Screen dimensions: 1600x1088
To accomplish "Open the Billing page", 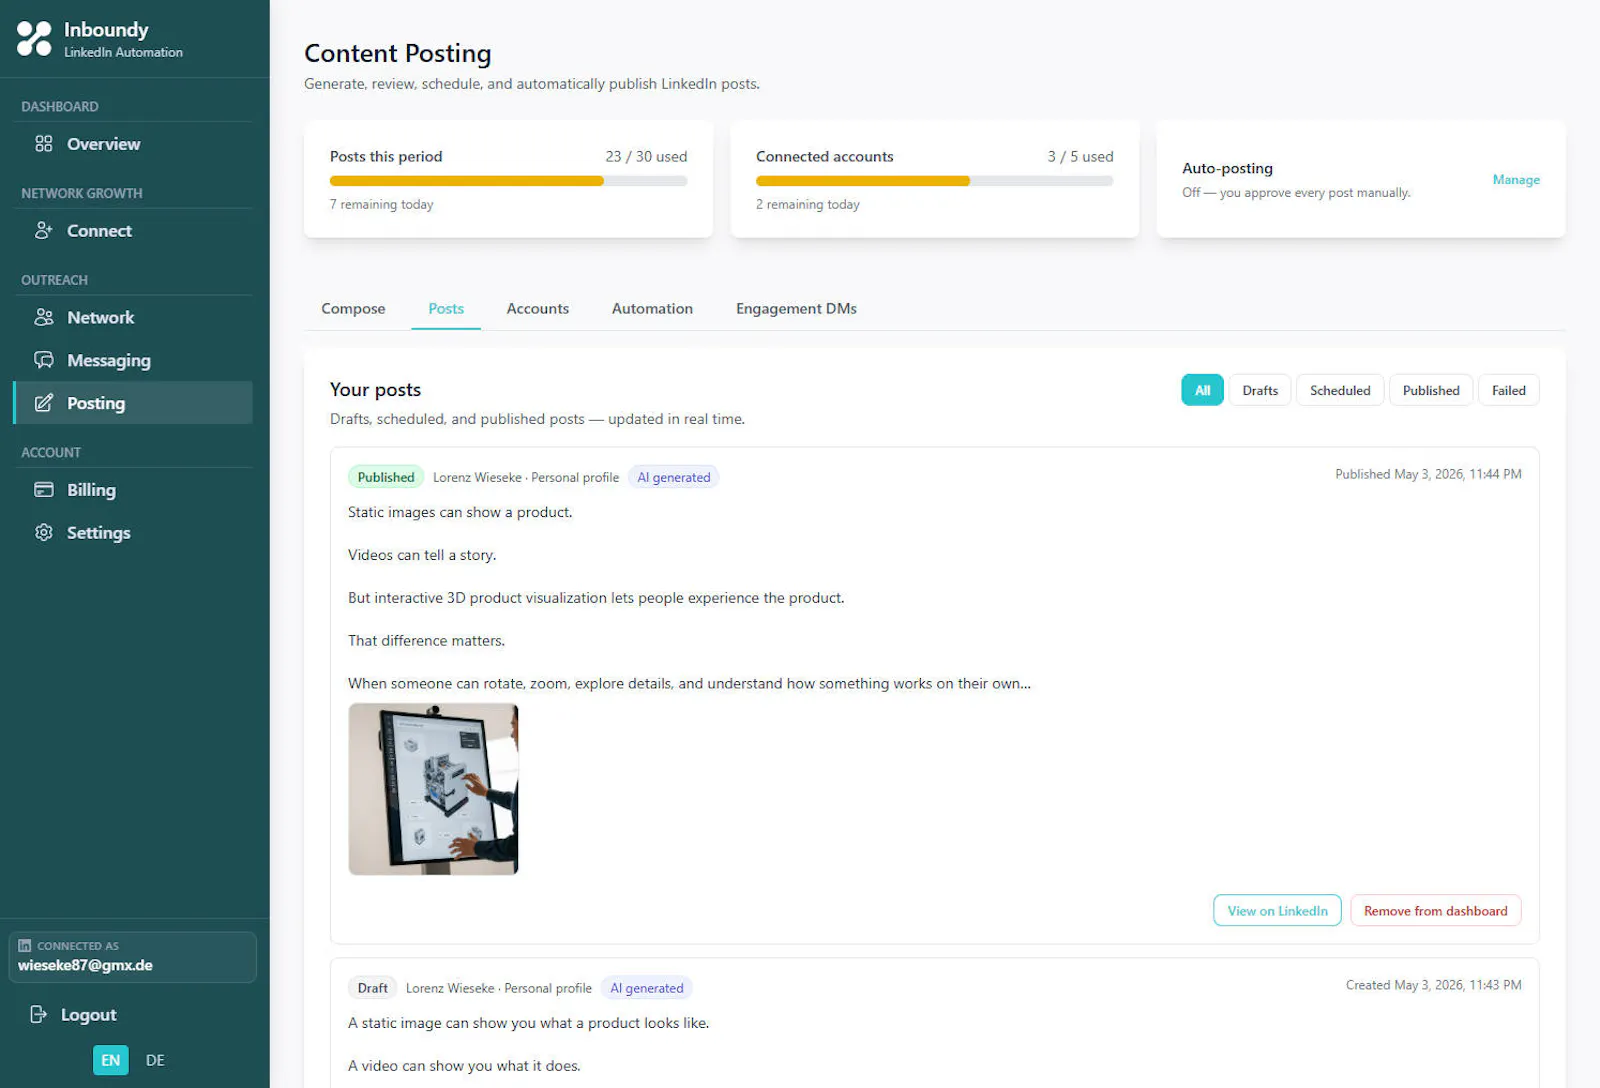I will pos(133,490).
